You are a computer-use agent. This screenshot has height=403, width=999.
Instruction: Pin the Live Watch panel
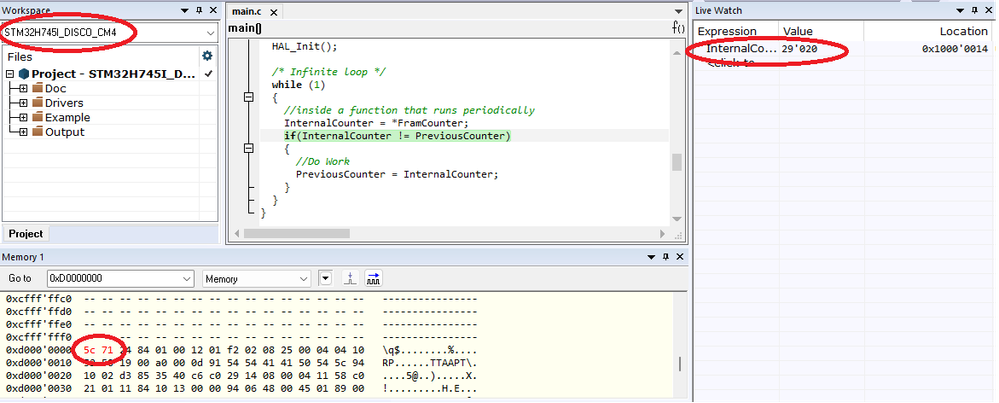point(975,11)
